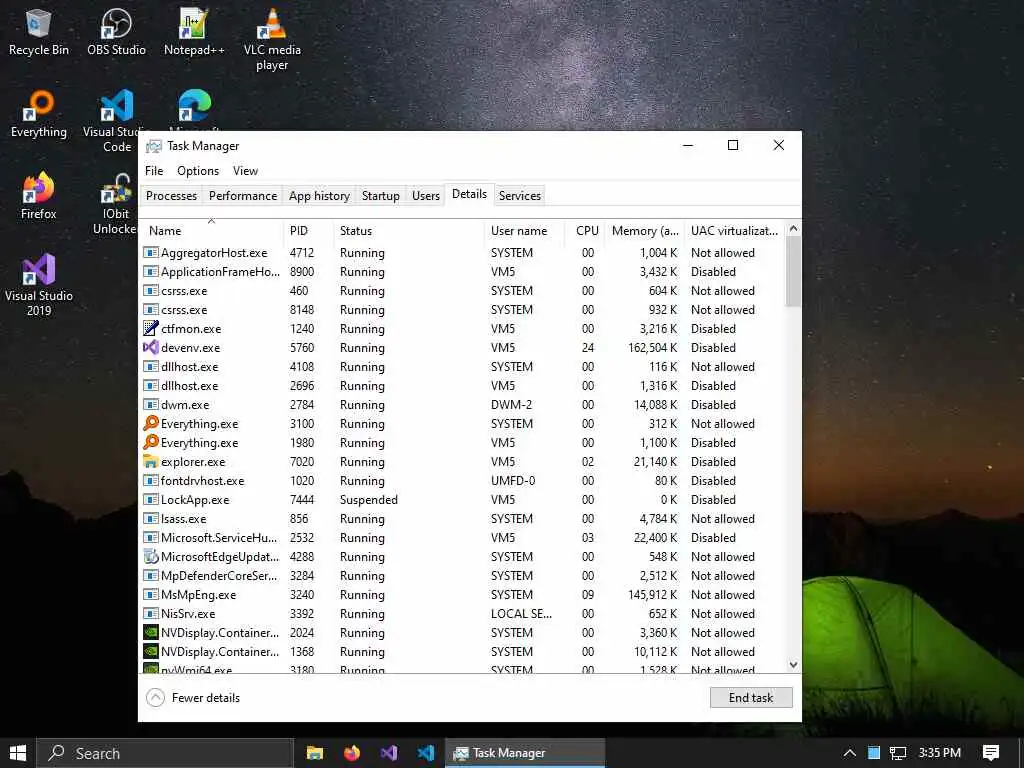This screenshot has height=768, width=1024.
Task: Click the Task Manager title bar icon
Action: [154, 146]
